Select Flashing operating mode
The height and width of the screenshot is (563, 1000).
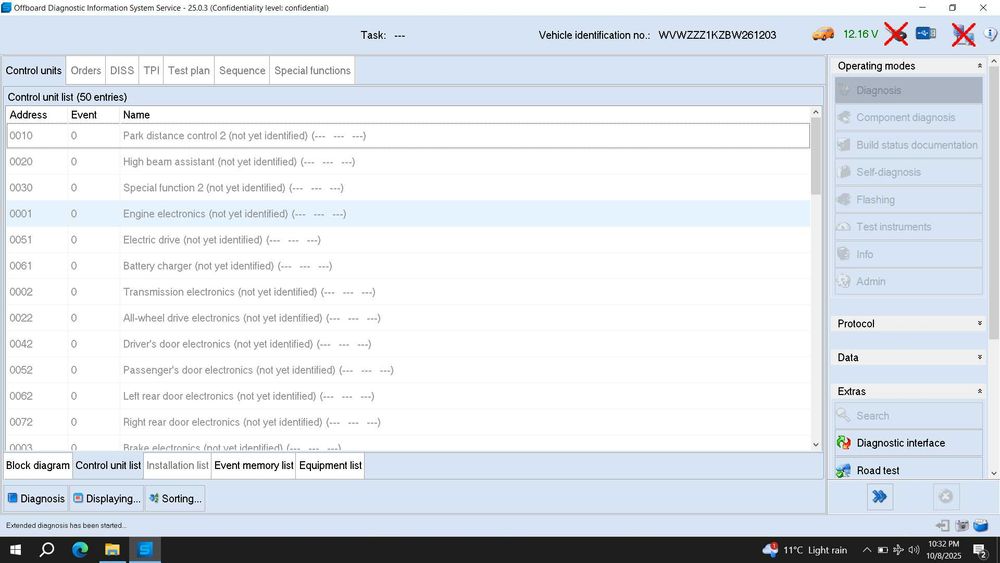pos(908,200)
